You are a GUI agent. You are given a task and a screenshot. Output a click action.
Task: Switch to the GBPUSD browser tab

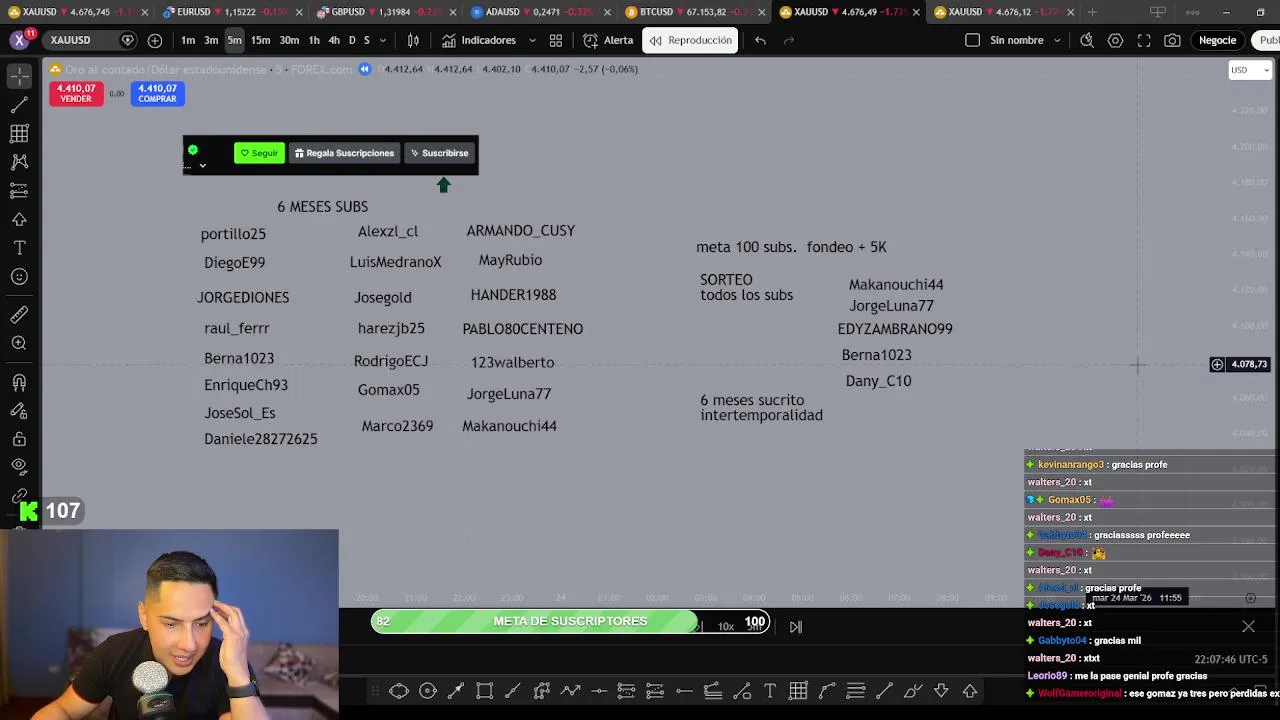(383, 12)
